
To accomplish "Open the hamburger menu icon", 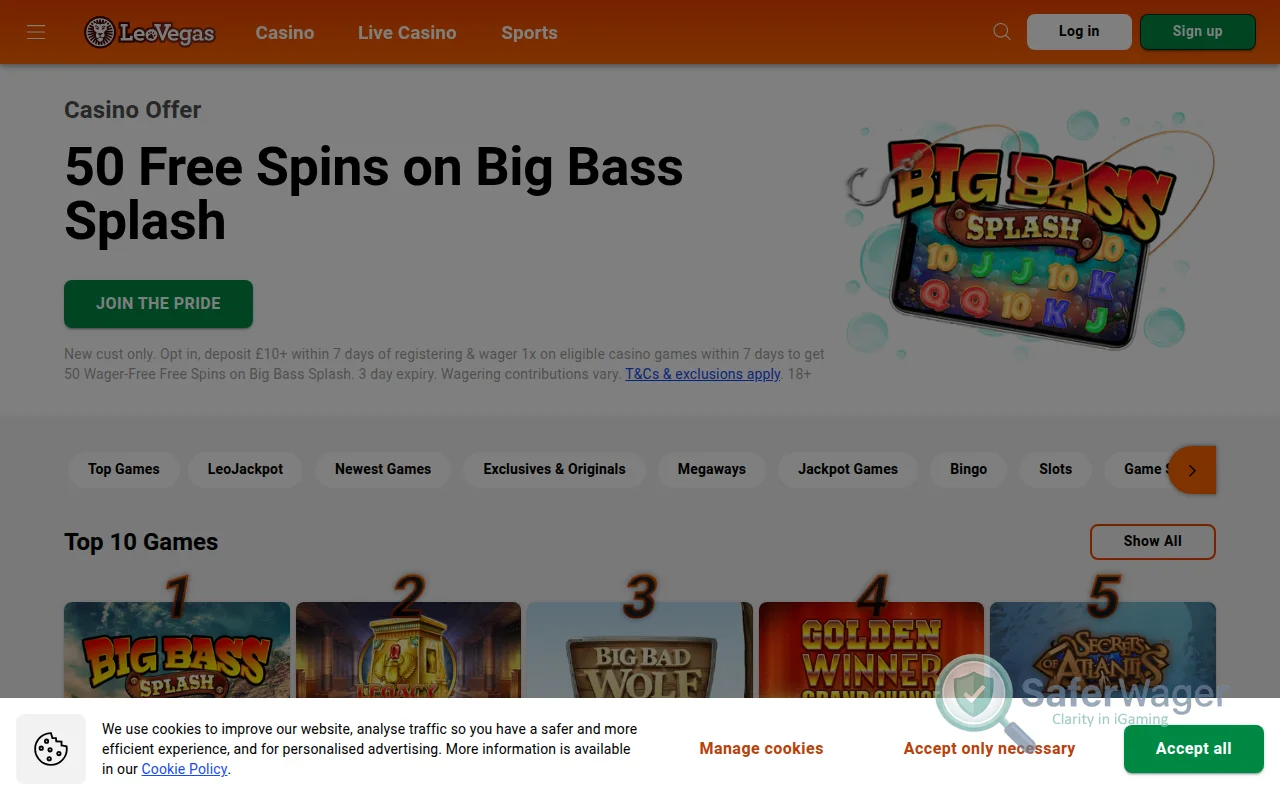I will (36, 32).
